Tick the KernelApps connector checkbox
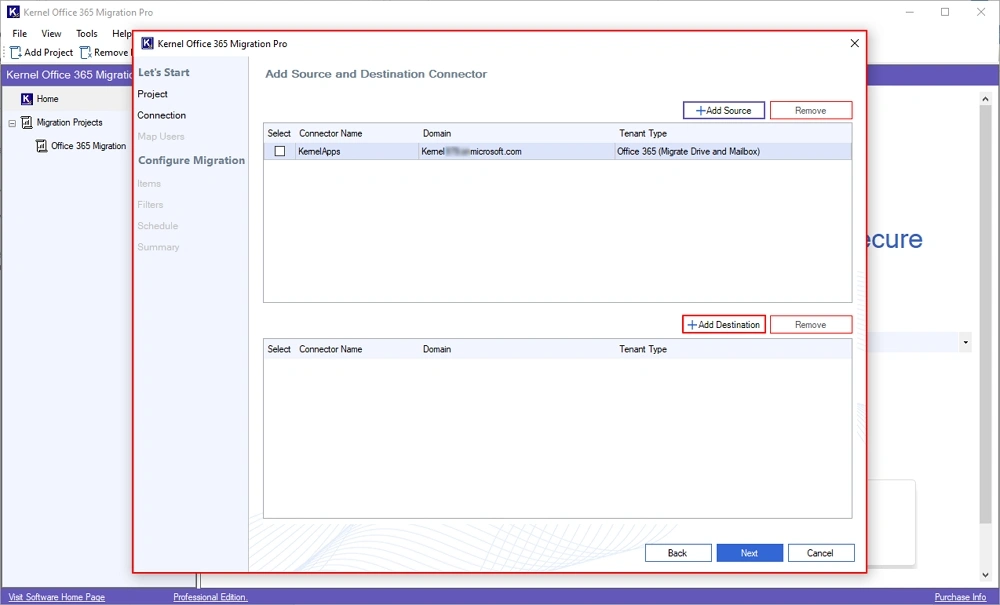Viewport: 1000px width, 605px height. (280, 151)
